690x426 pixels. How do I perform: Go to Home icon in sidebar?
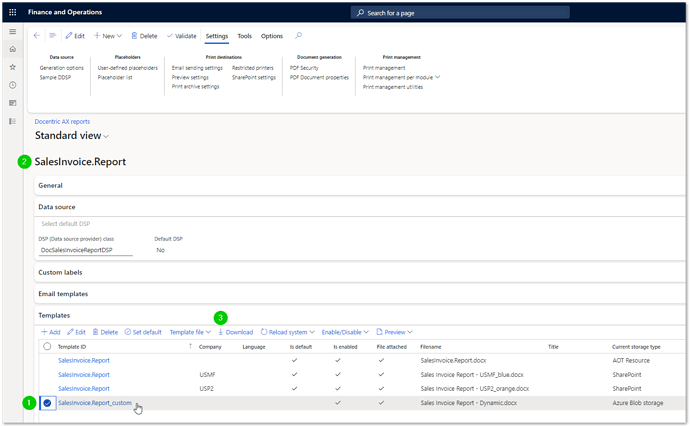[x=13, y=49]
